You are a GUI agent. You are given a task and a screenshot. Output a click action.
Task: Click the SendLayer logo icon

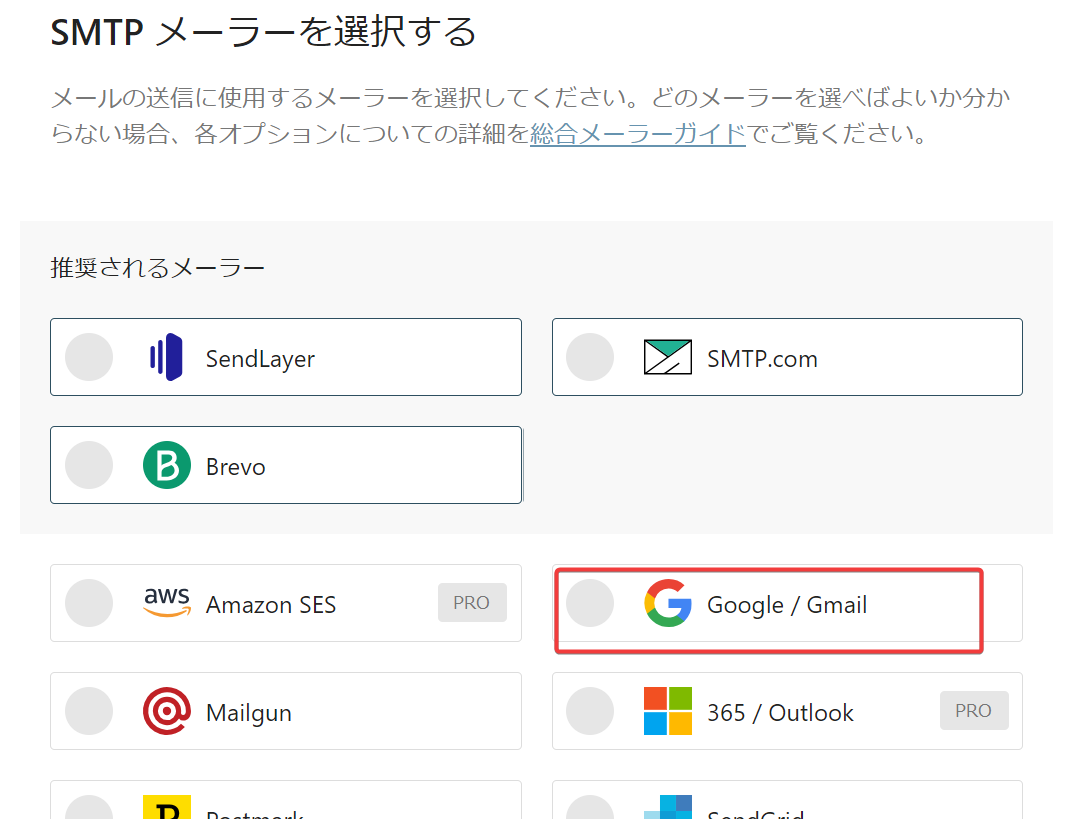click(x=166, y=357)
